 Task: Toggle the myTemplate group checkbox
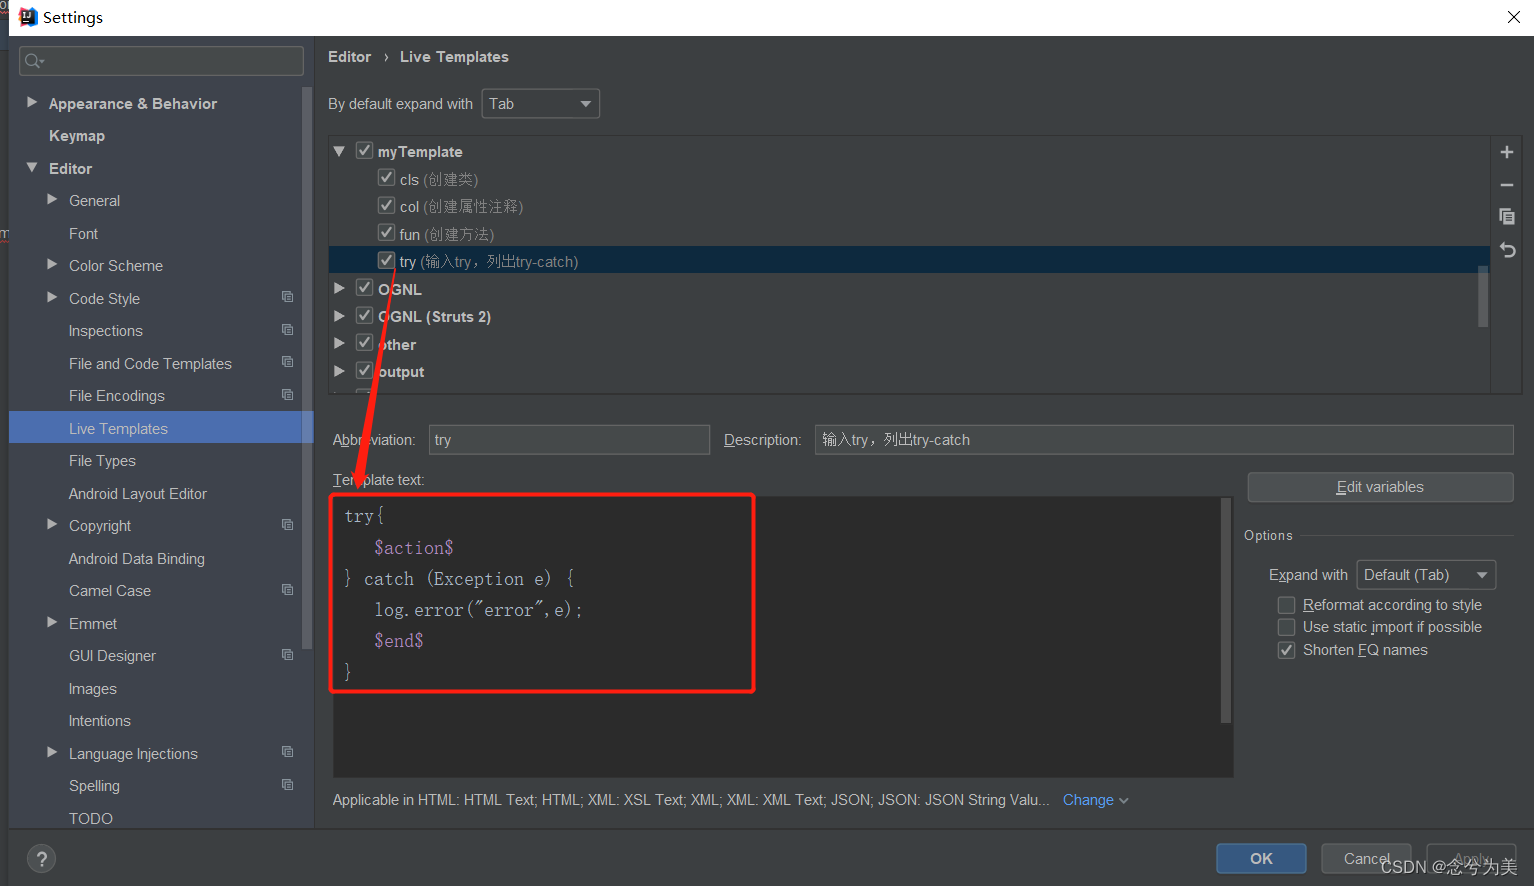364,150
